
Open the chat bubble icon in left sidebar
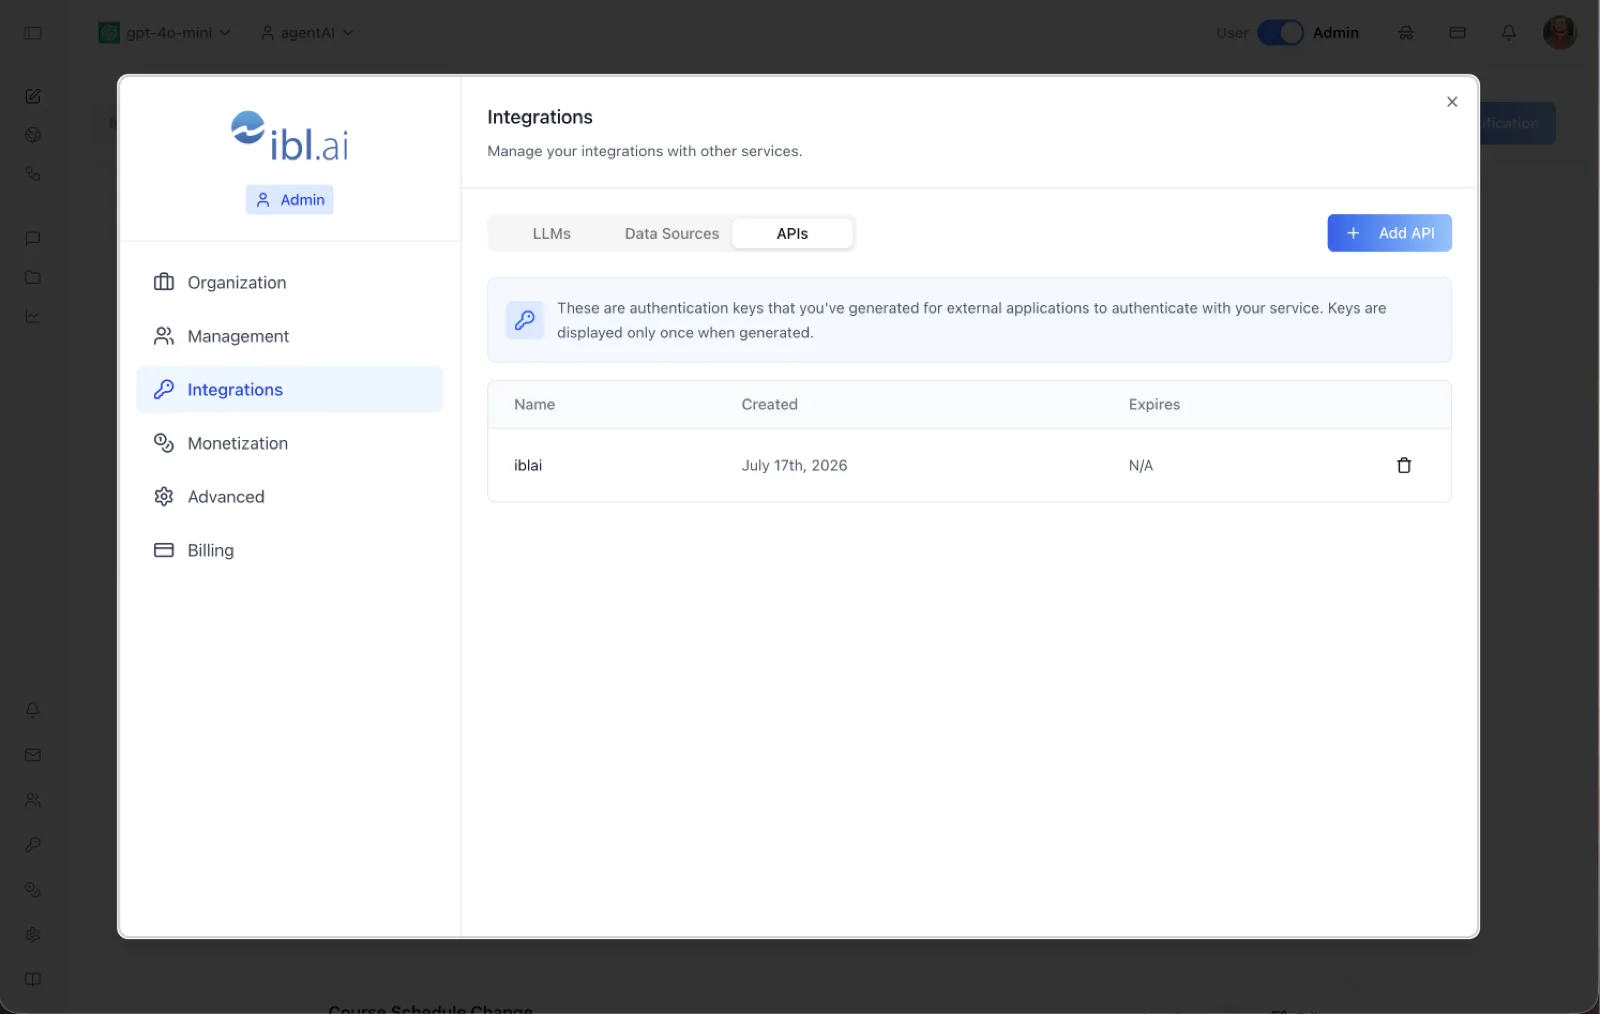pos(33,238)
